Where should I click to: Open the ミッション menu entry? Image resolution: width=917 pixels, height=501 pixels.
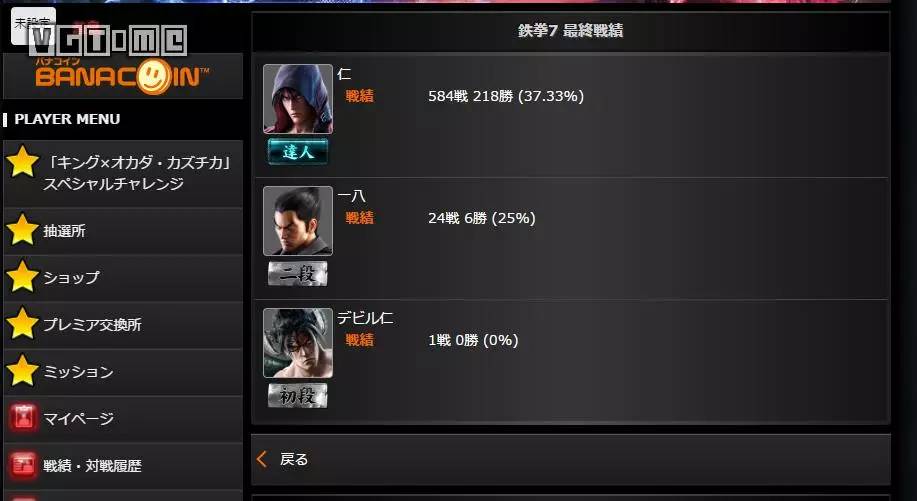pyautogui.click(x=123, y=372)
